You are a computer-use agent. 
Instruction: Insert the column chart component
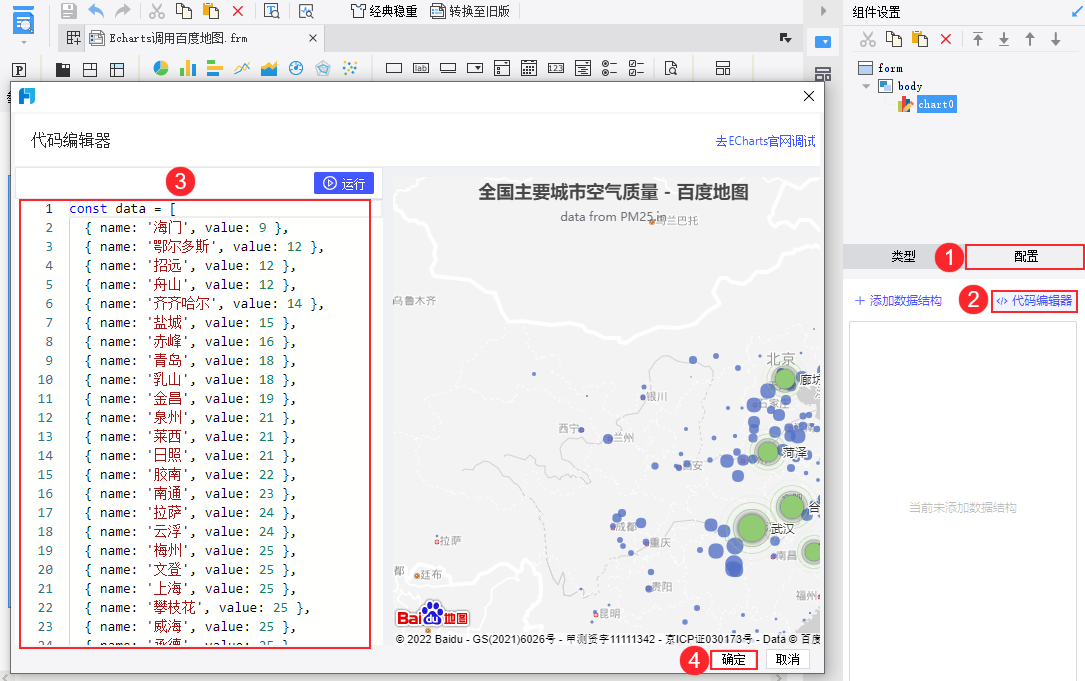pos(188,68)
